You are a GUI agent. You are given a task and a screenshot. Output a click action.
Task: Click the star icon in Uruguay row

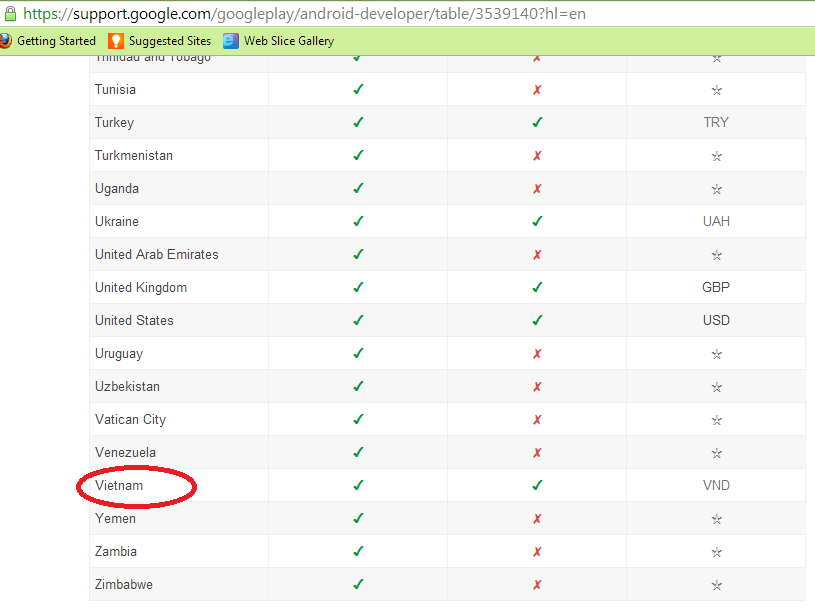[716, 354]
